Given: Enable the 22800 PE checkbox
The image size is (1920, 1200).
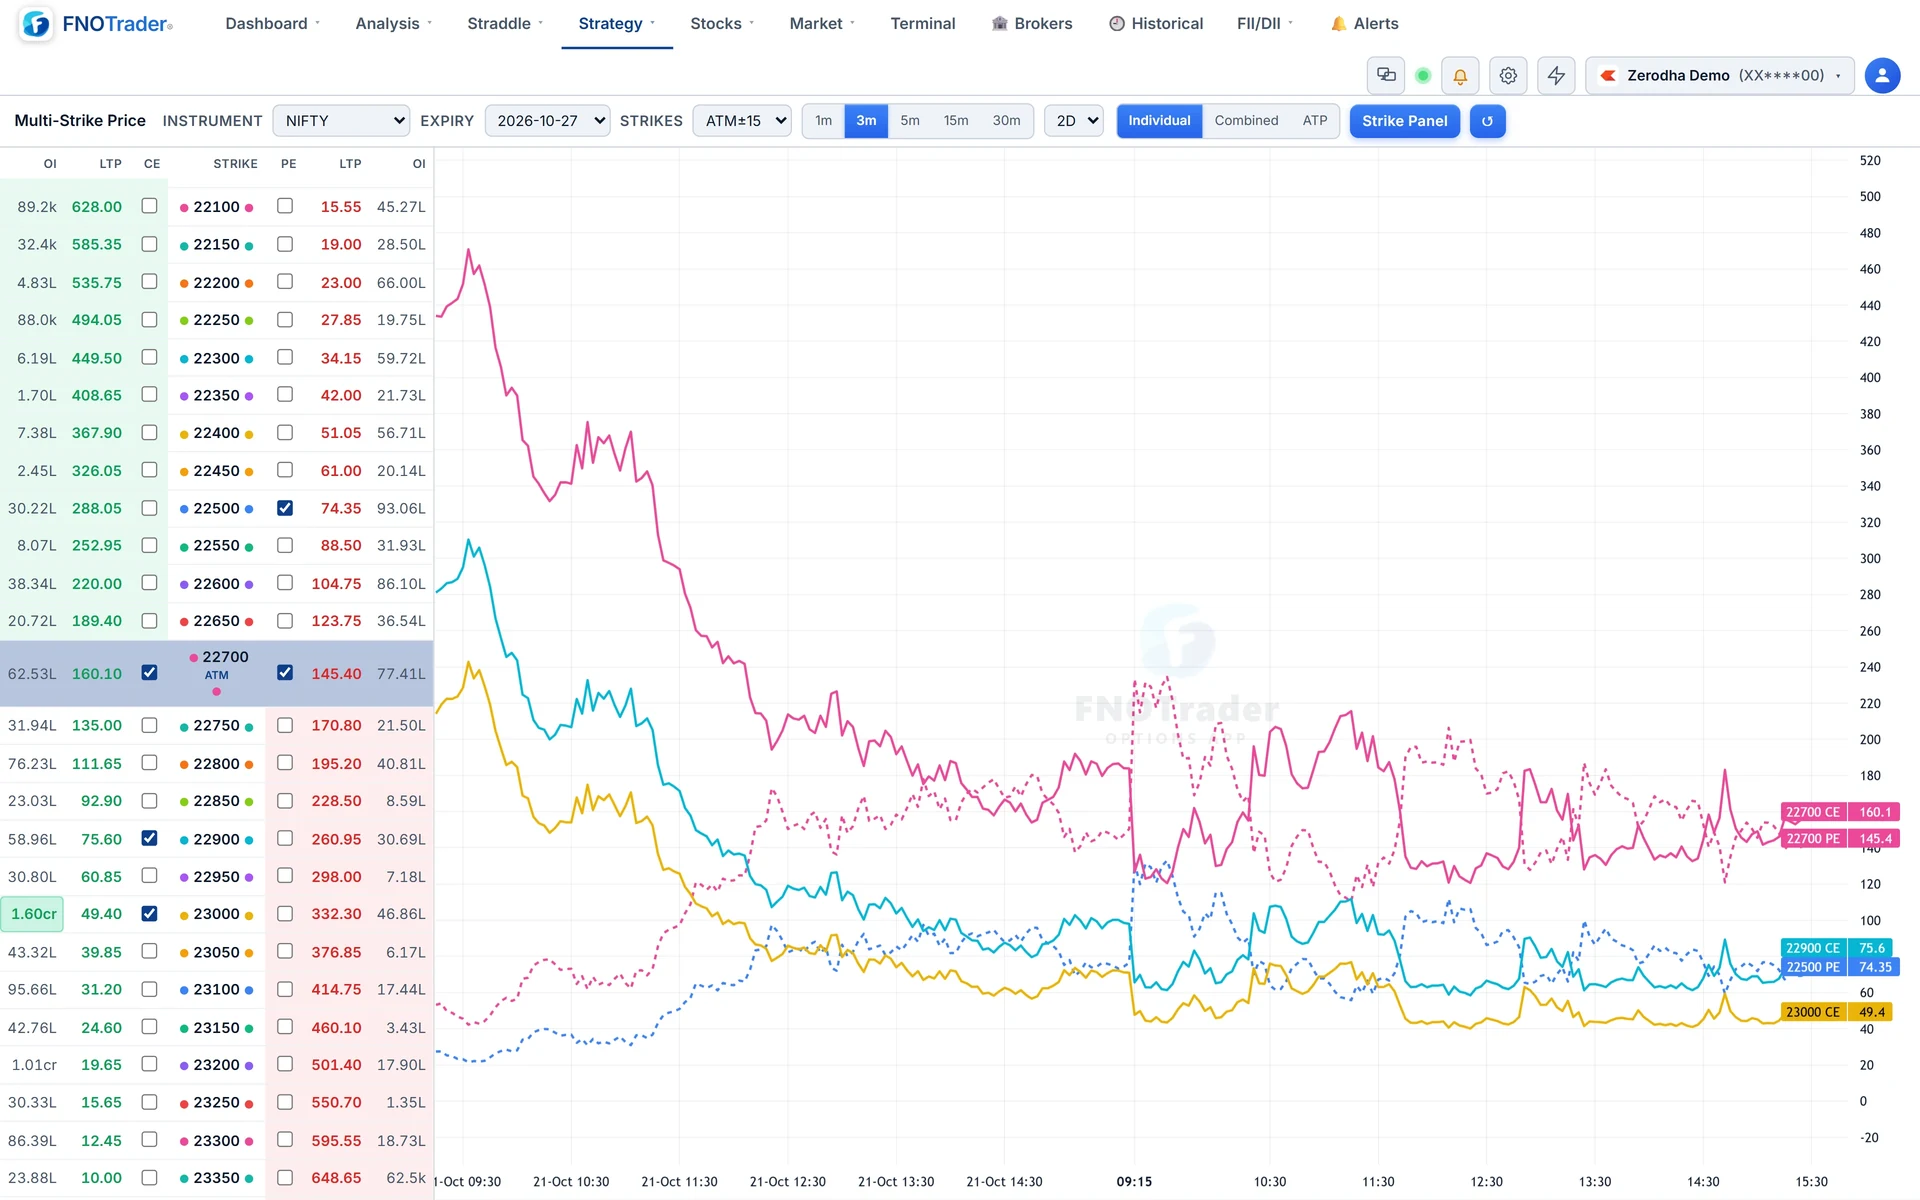Looking at the screenshot, I should point(285,763).
